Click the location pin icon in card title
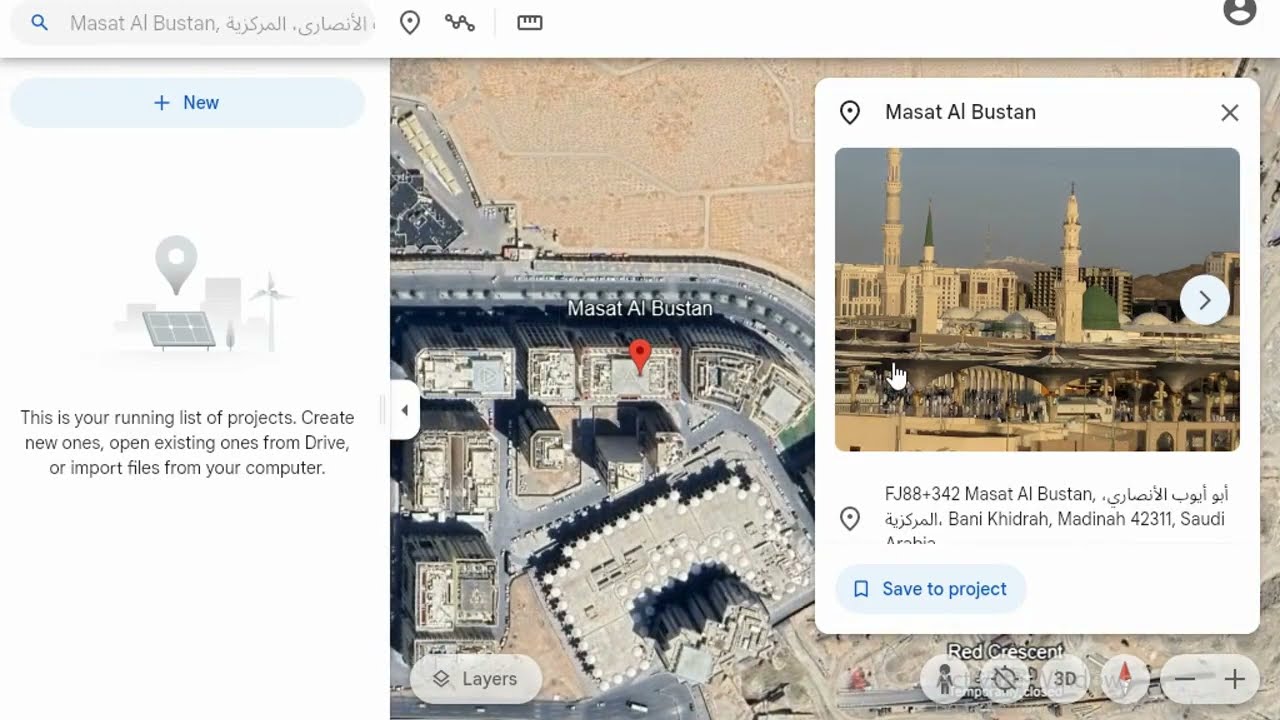 point(850,113)
